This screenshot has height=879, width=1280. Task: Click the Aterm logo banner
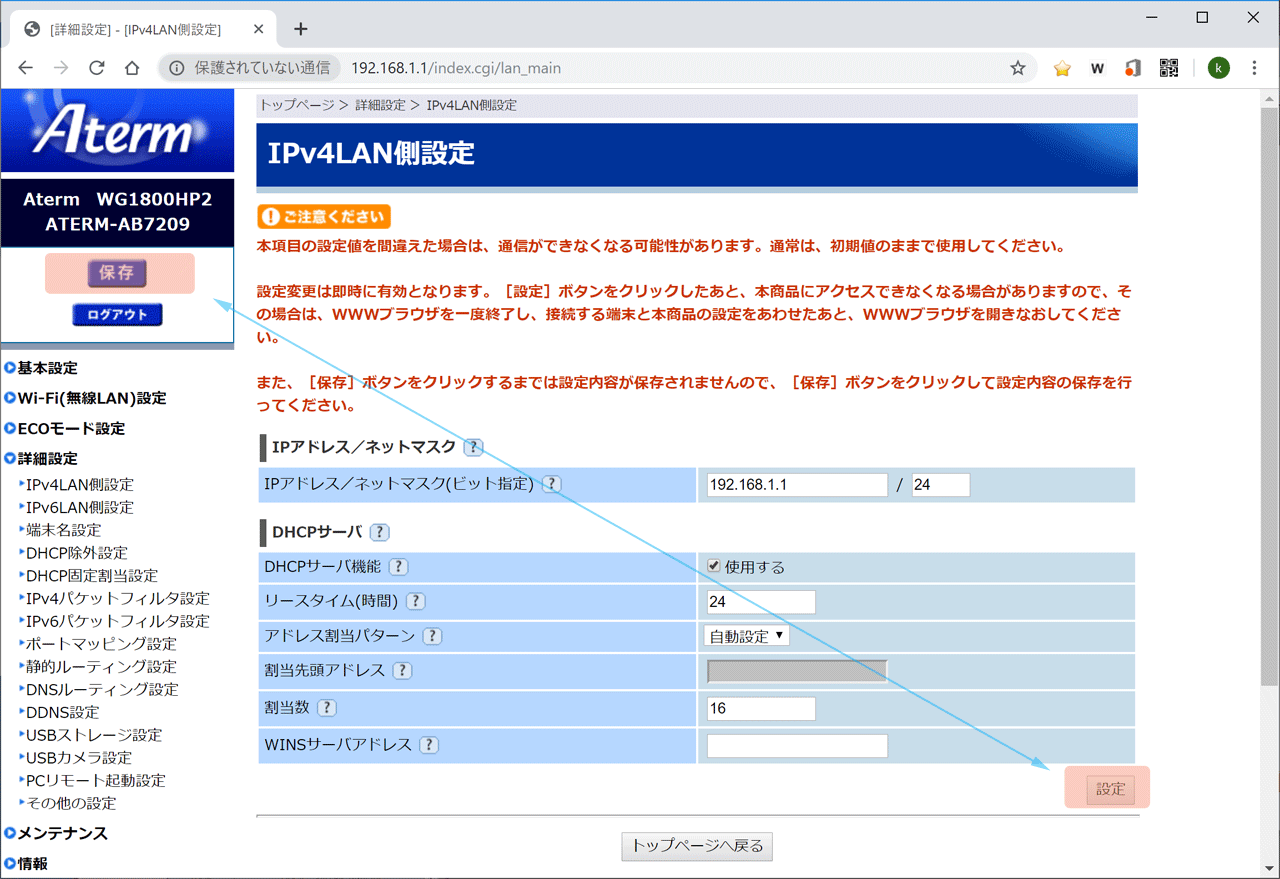click(x=117, y=130)
